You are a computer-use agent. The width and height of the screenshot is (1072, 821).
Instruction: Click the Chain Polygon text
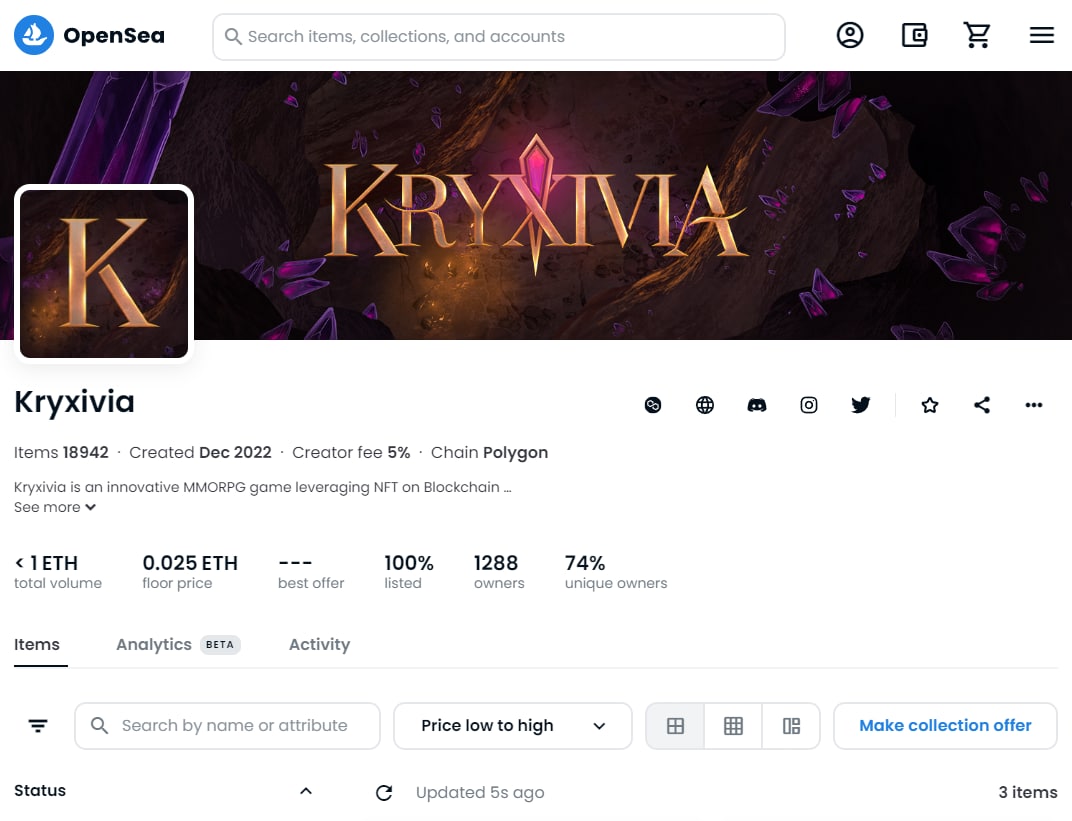coord(490,453)
